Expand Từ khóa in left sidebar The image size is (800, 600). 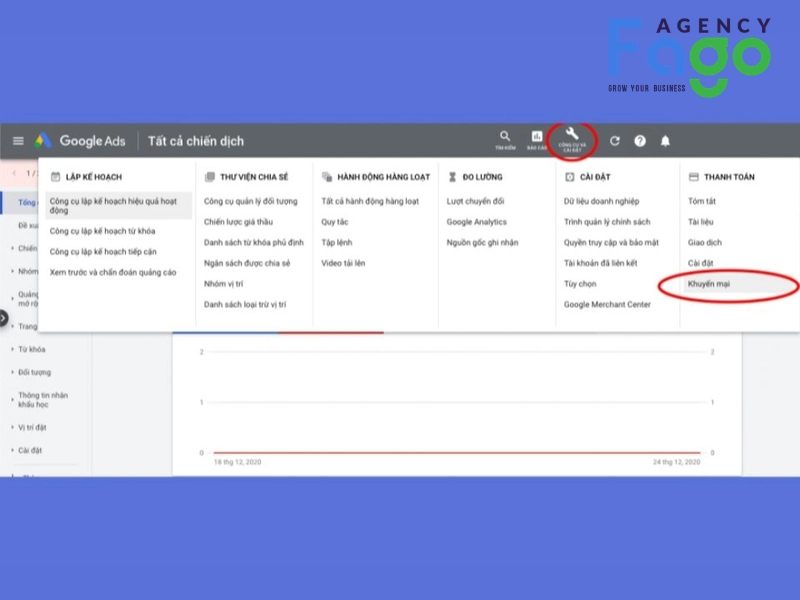[31, 349]
